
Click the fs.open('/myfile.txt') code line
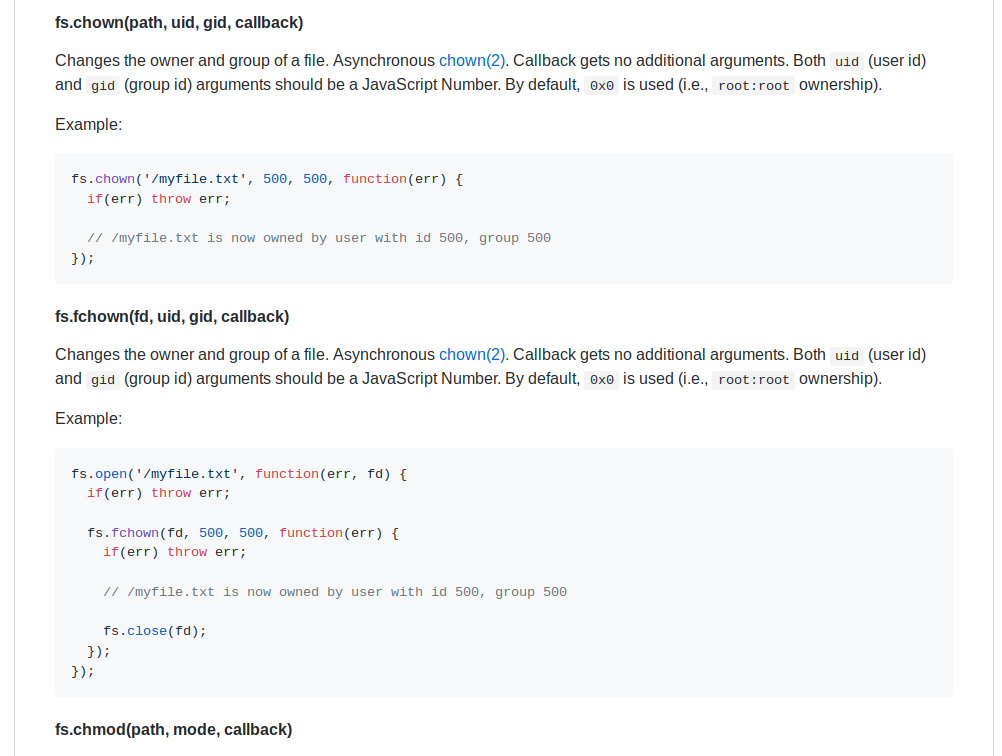[239, 473]
